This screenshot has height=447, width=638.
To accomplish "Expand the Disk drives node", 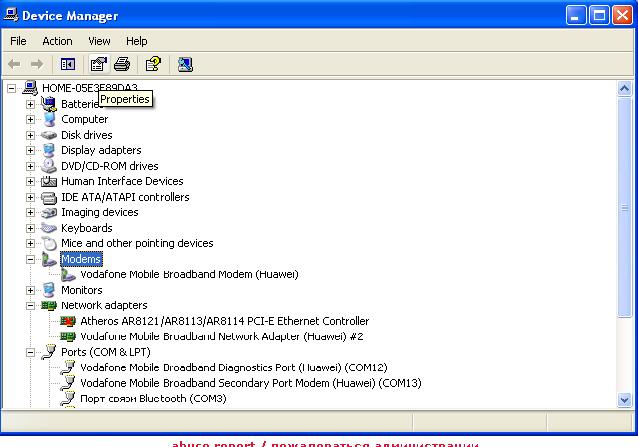I will click(31, 135).
